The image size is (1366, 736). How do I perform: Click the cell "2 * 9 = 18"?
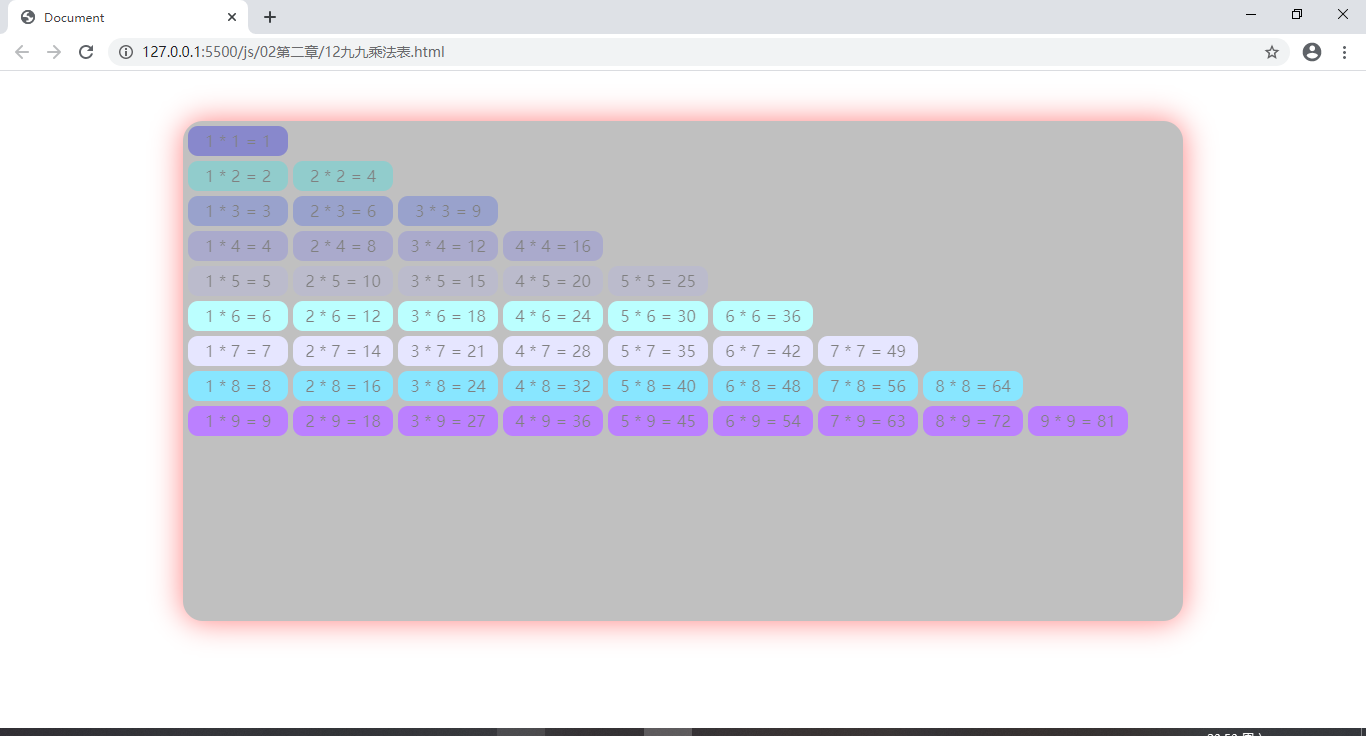pyautogui.click(x=343, y=421)
